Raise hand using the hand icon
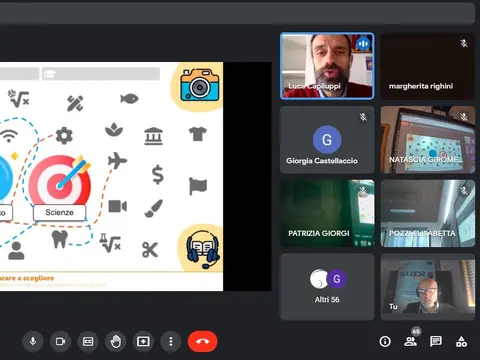Image resolution: width=480 pixels, height=360 pixels. point(116,341)
